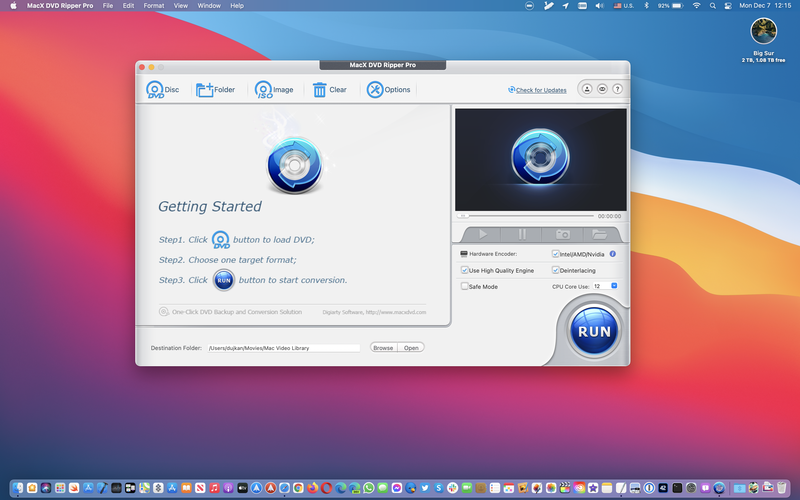Screen dimensions: 800x500
Task: Open Firefox from the Dock
Action: click(x=312, y=488)
